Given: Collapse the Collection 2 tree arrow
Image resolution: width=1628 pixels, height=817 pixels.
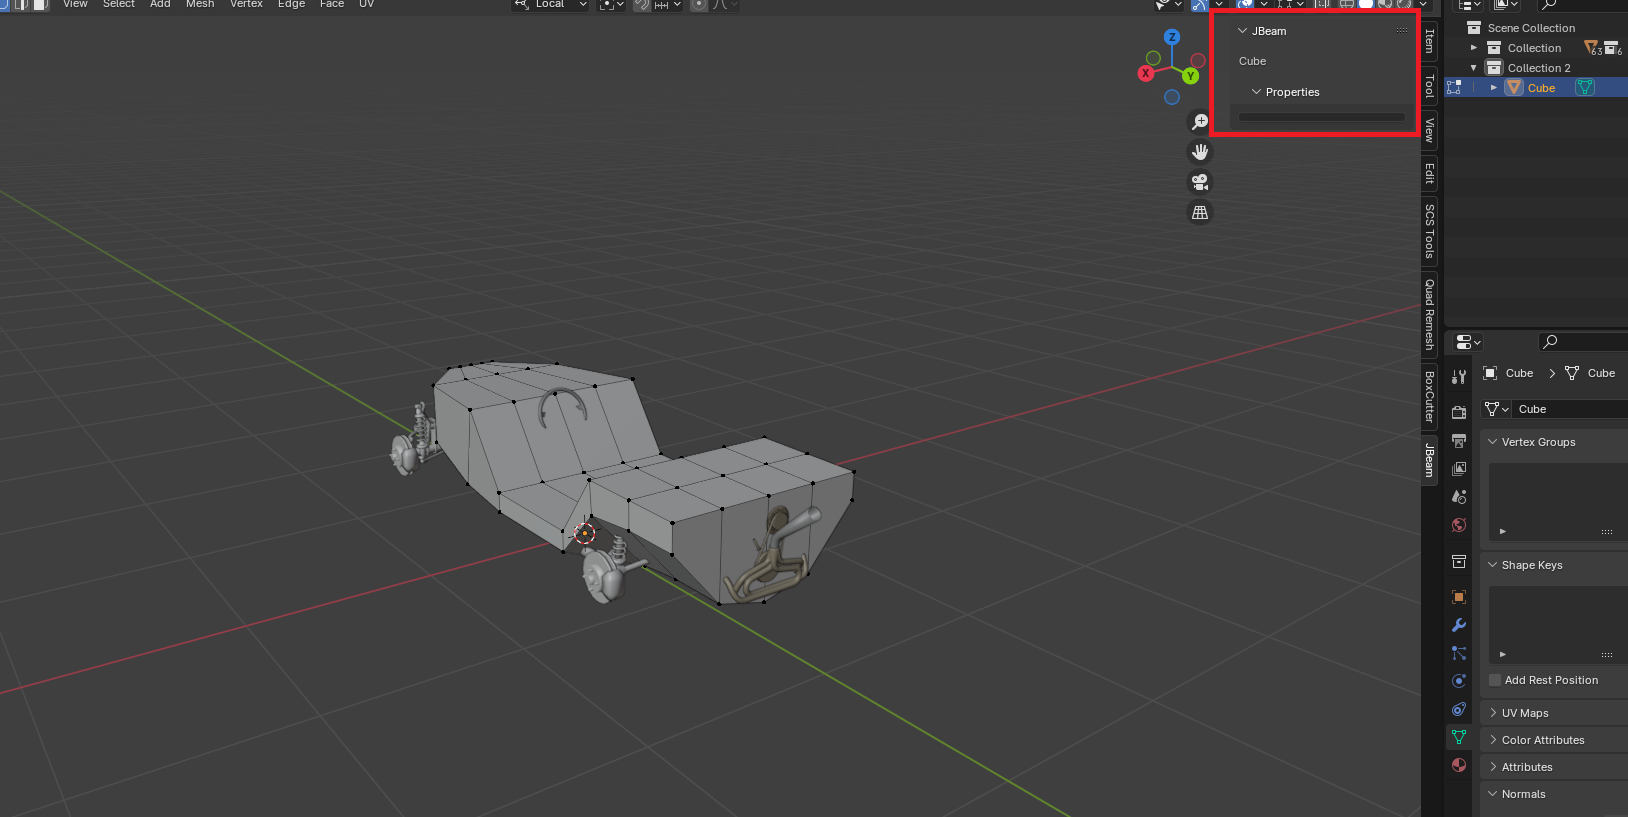Looking at the screenshot, I should (1473, 68).
